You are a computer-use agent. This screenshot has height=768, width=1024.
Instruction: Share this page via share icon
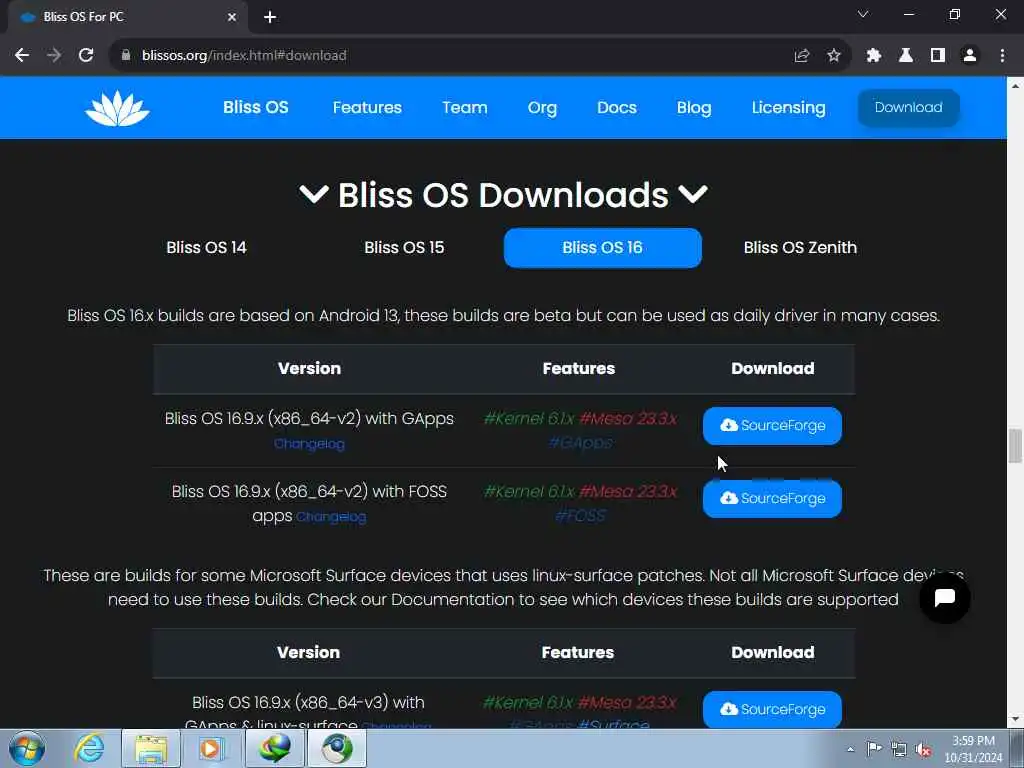pos(802,56)
